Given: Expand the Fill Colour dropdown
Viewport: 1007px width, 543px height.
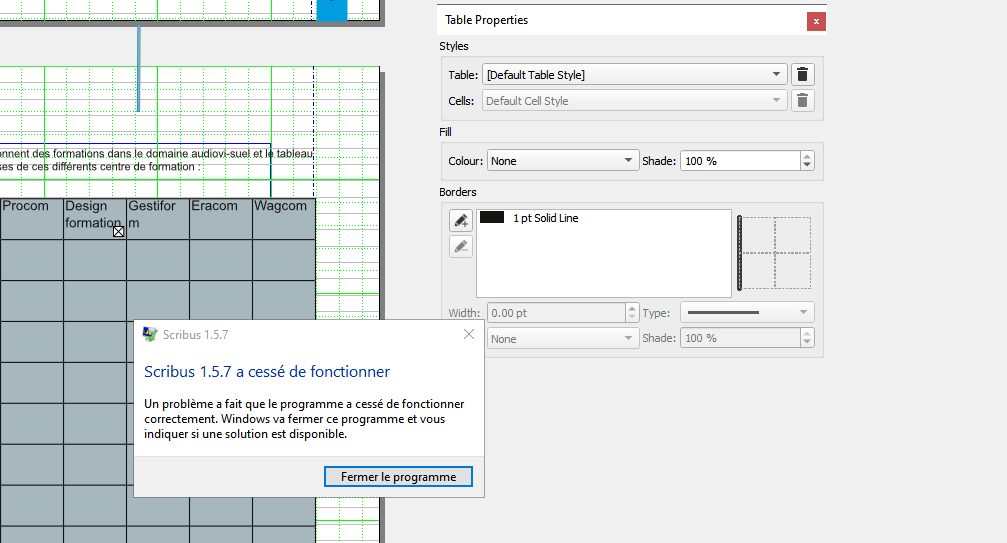Looking at the screenshot, I should tap(561, 161).
